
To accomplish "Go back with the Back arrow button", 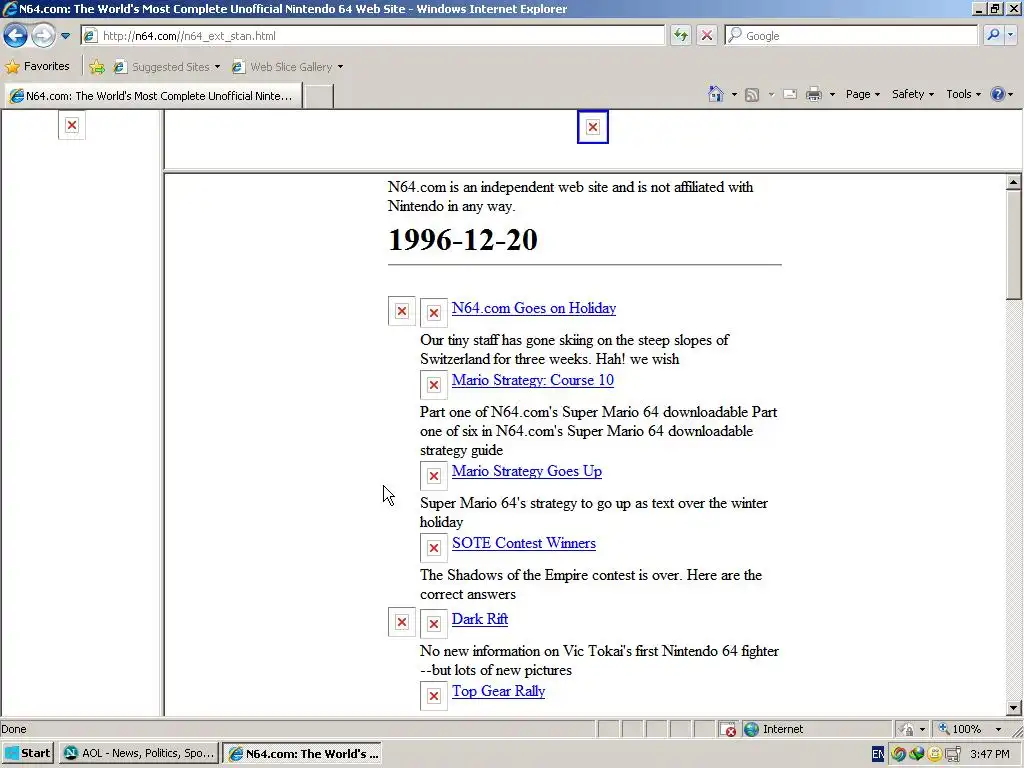I will point(16,35).
